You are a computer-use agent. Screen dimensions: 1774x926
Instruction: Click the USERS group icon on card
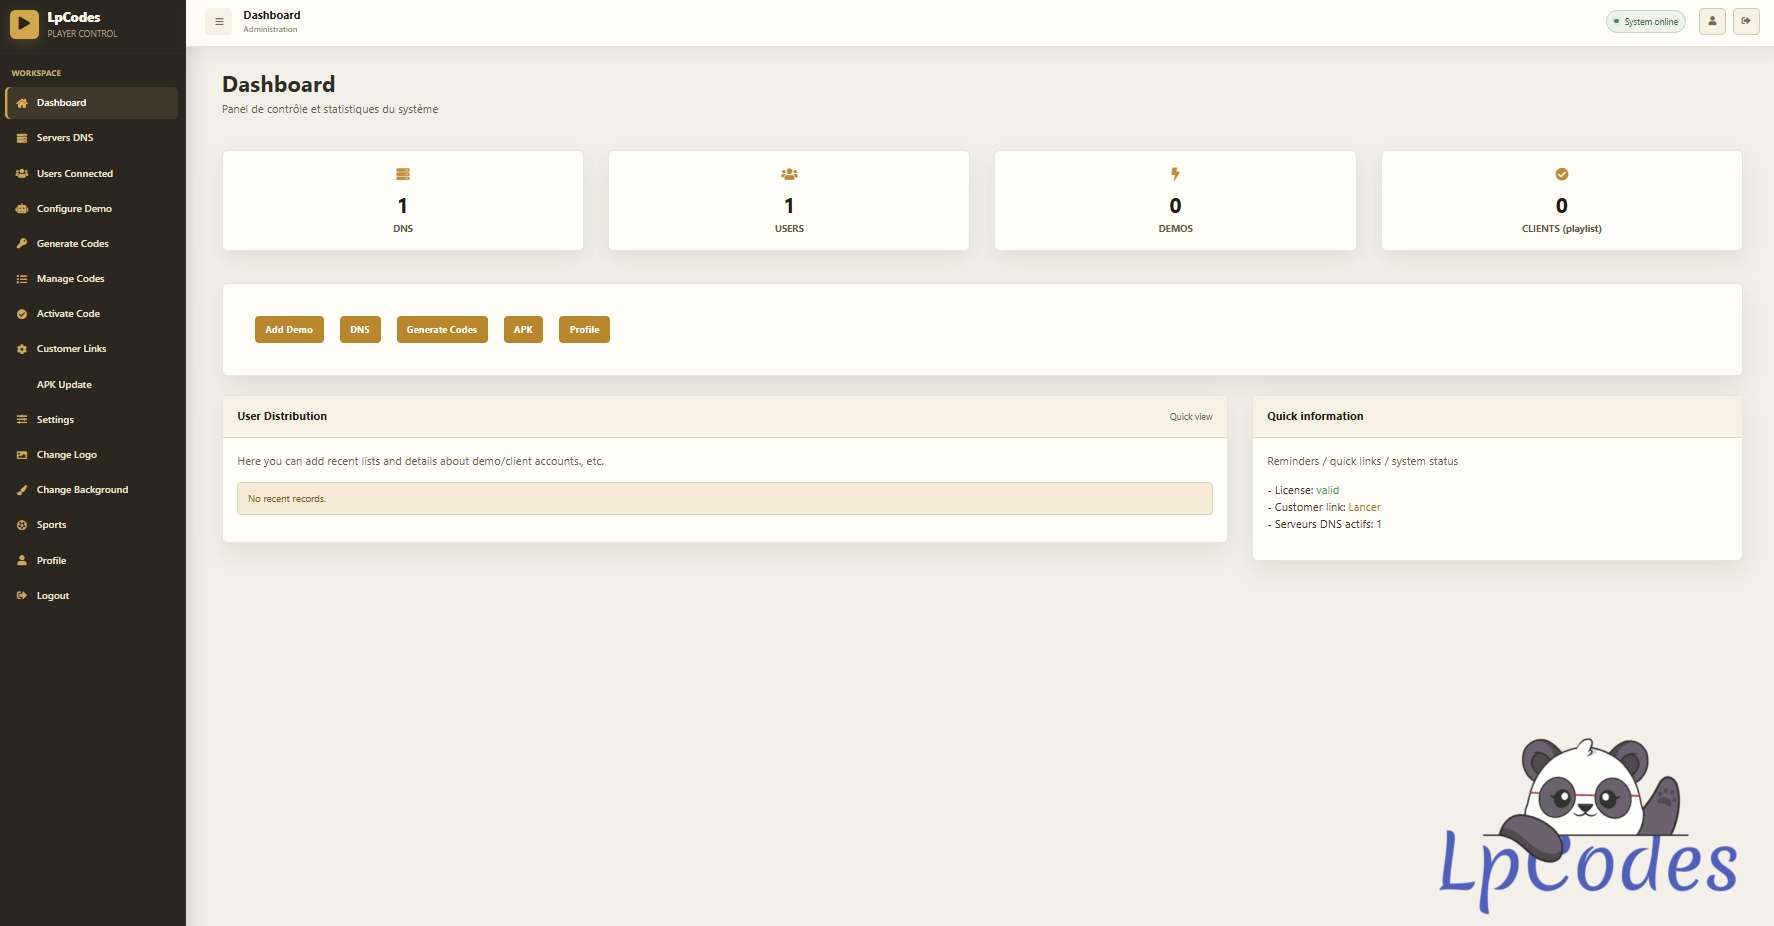point(789,174)
